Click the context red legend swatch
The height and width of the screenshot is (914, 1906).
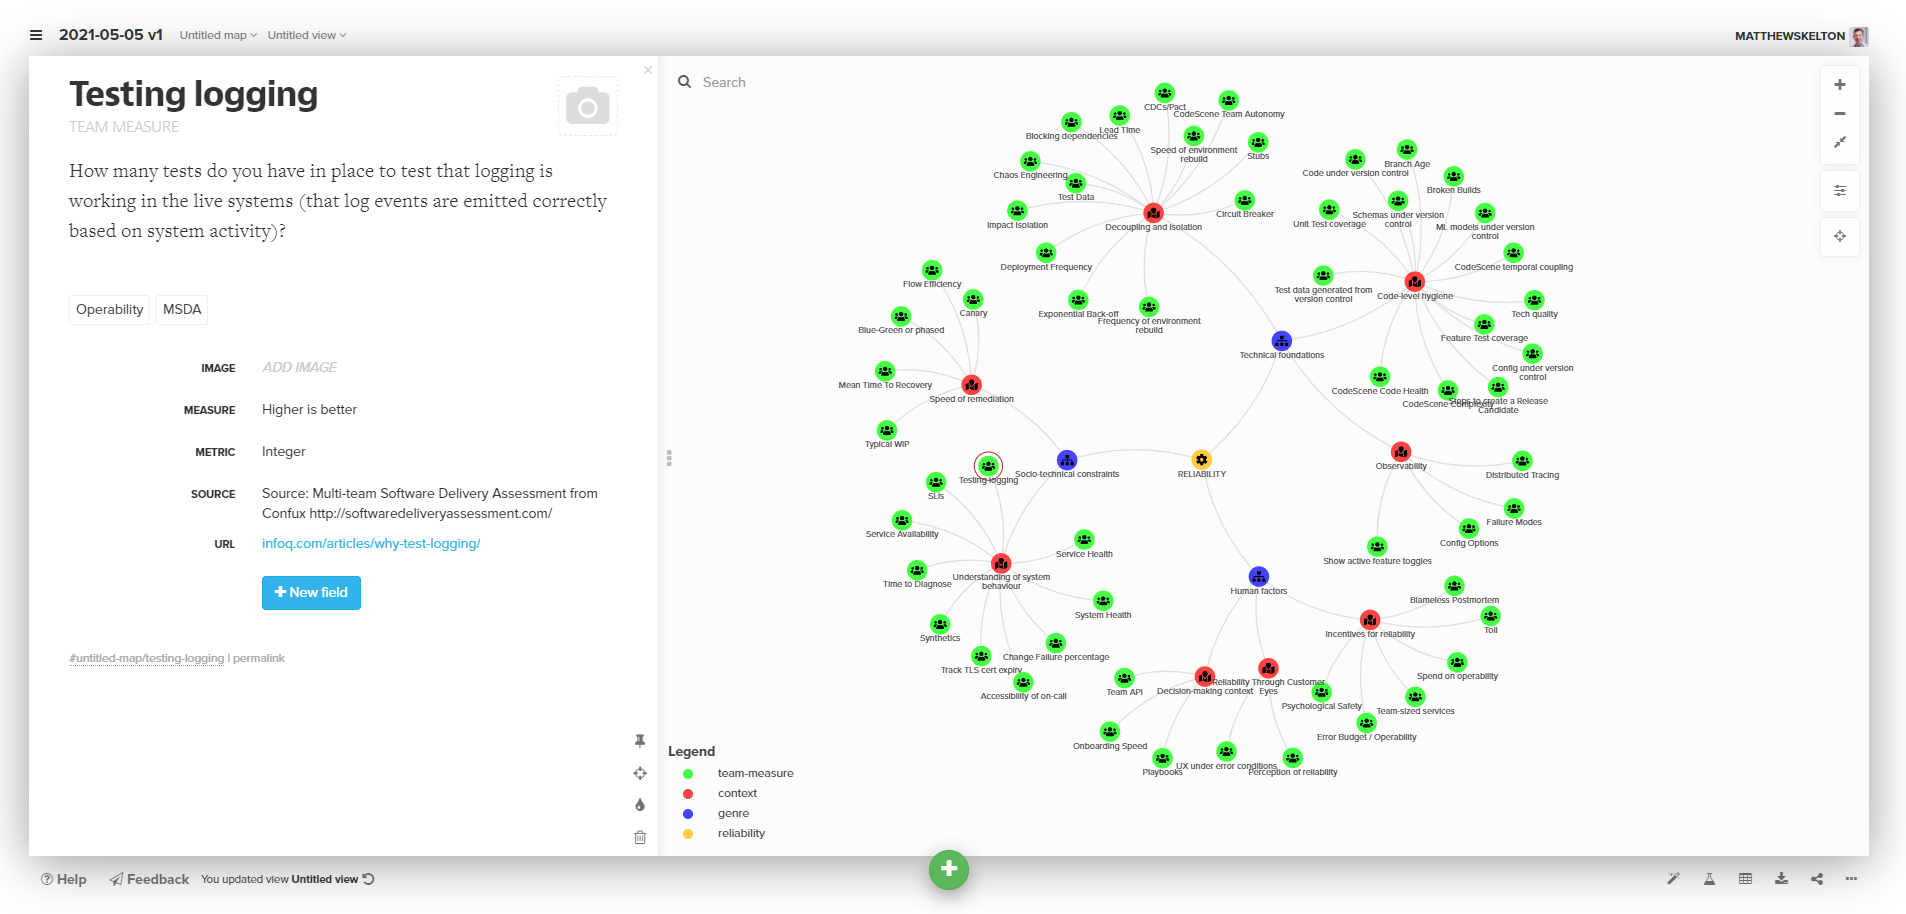click(x=688, y=793)
